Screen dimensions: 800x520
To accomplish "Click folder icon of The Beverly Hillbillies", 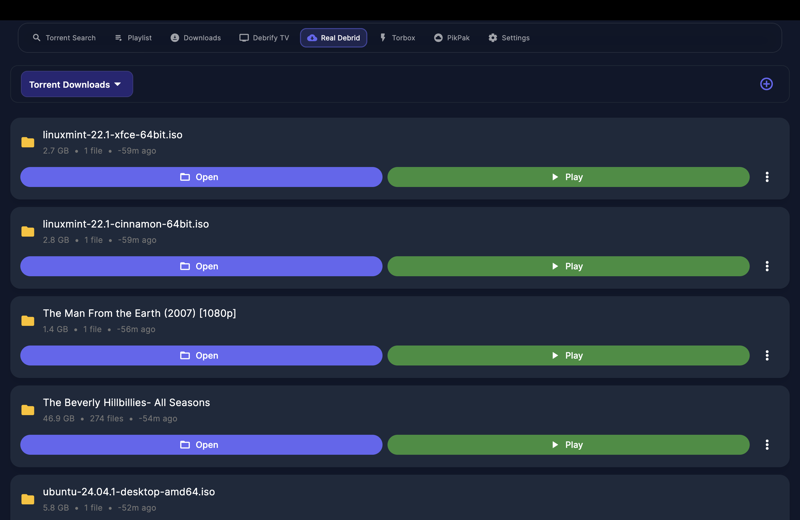I will click(x=28, y=410).
